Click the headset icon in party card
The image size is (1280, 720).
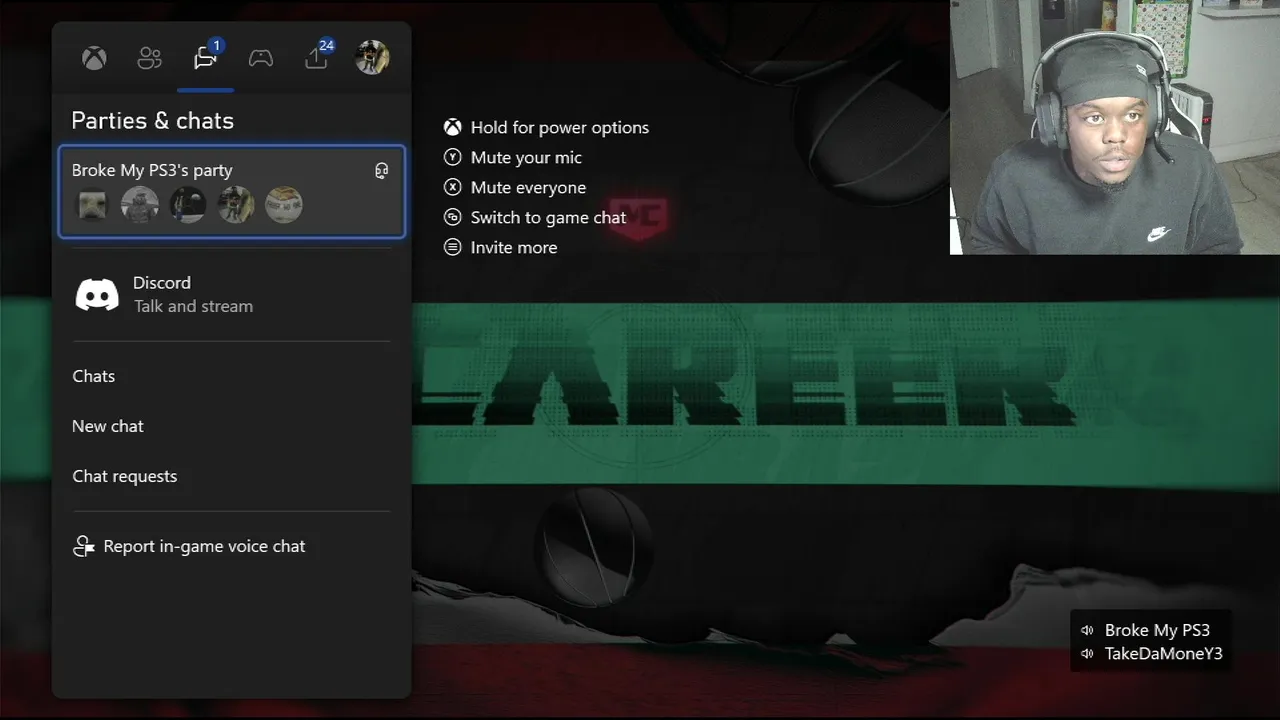(x=381, y=171)
